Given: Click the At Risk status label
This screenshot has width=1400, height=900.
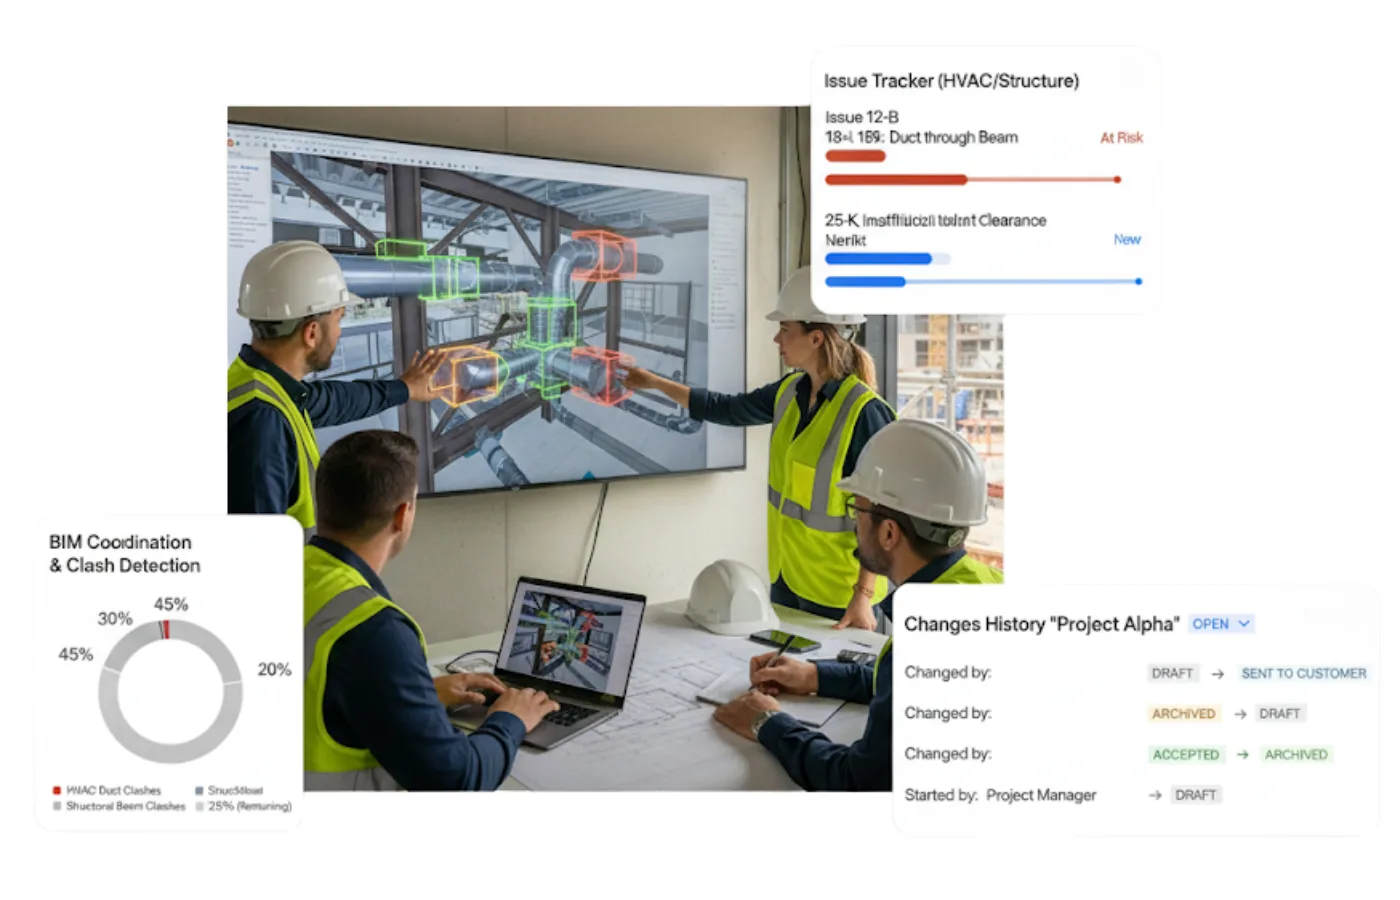Looking at the screenshot, I should tap(1121, 138).
